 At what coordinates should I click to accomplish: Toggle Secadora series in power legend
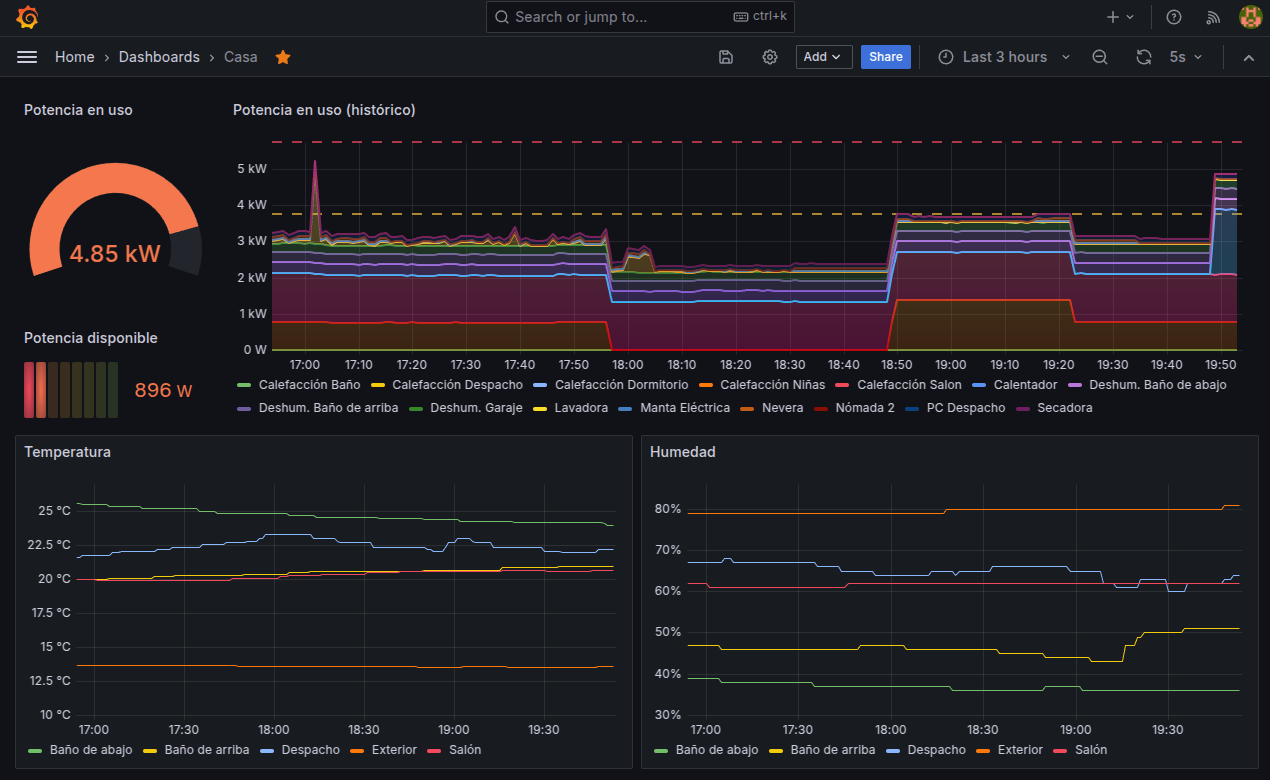tap(1064, 408)
